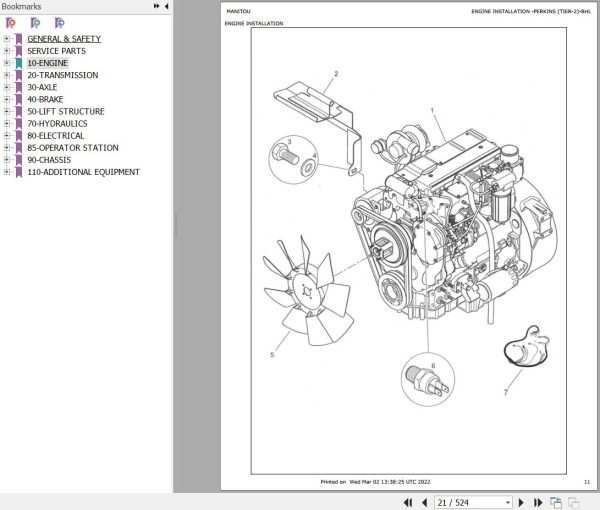
Task: Go to the next page
Action: (521, 502)
